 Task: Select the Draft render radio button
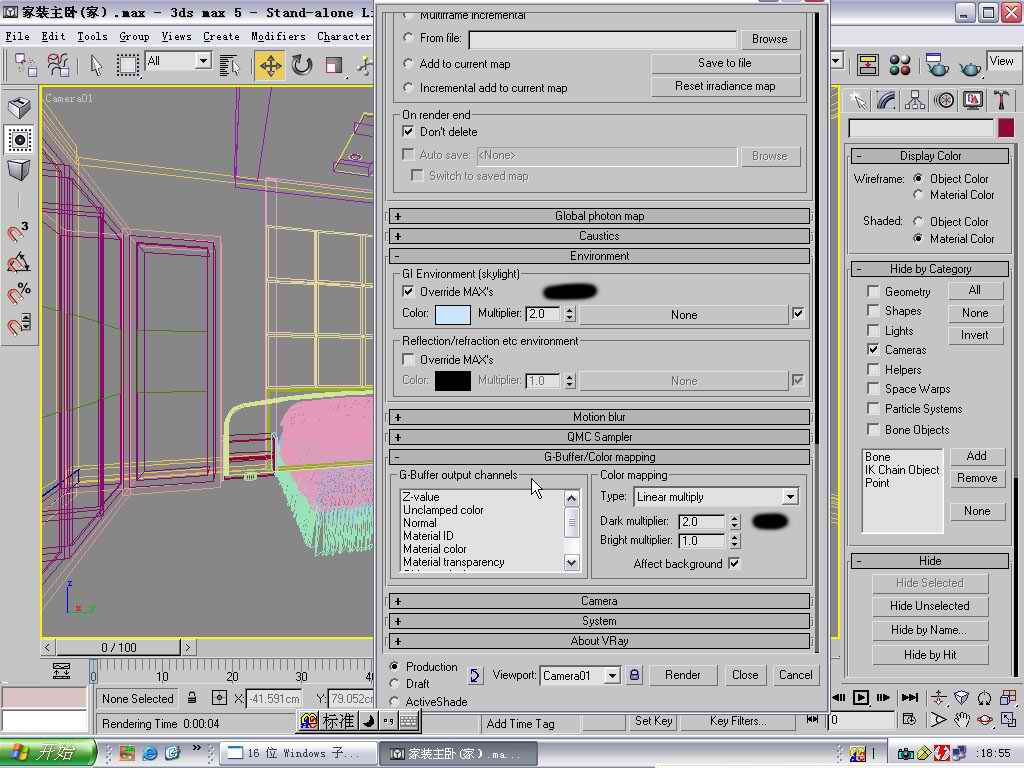coord(395,684)
